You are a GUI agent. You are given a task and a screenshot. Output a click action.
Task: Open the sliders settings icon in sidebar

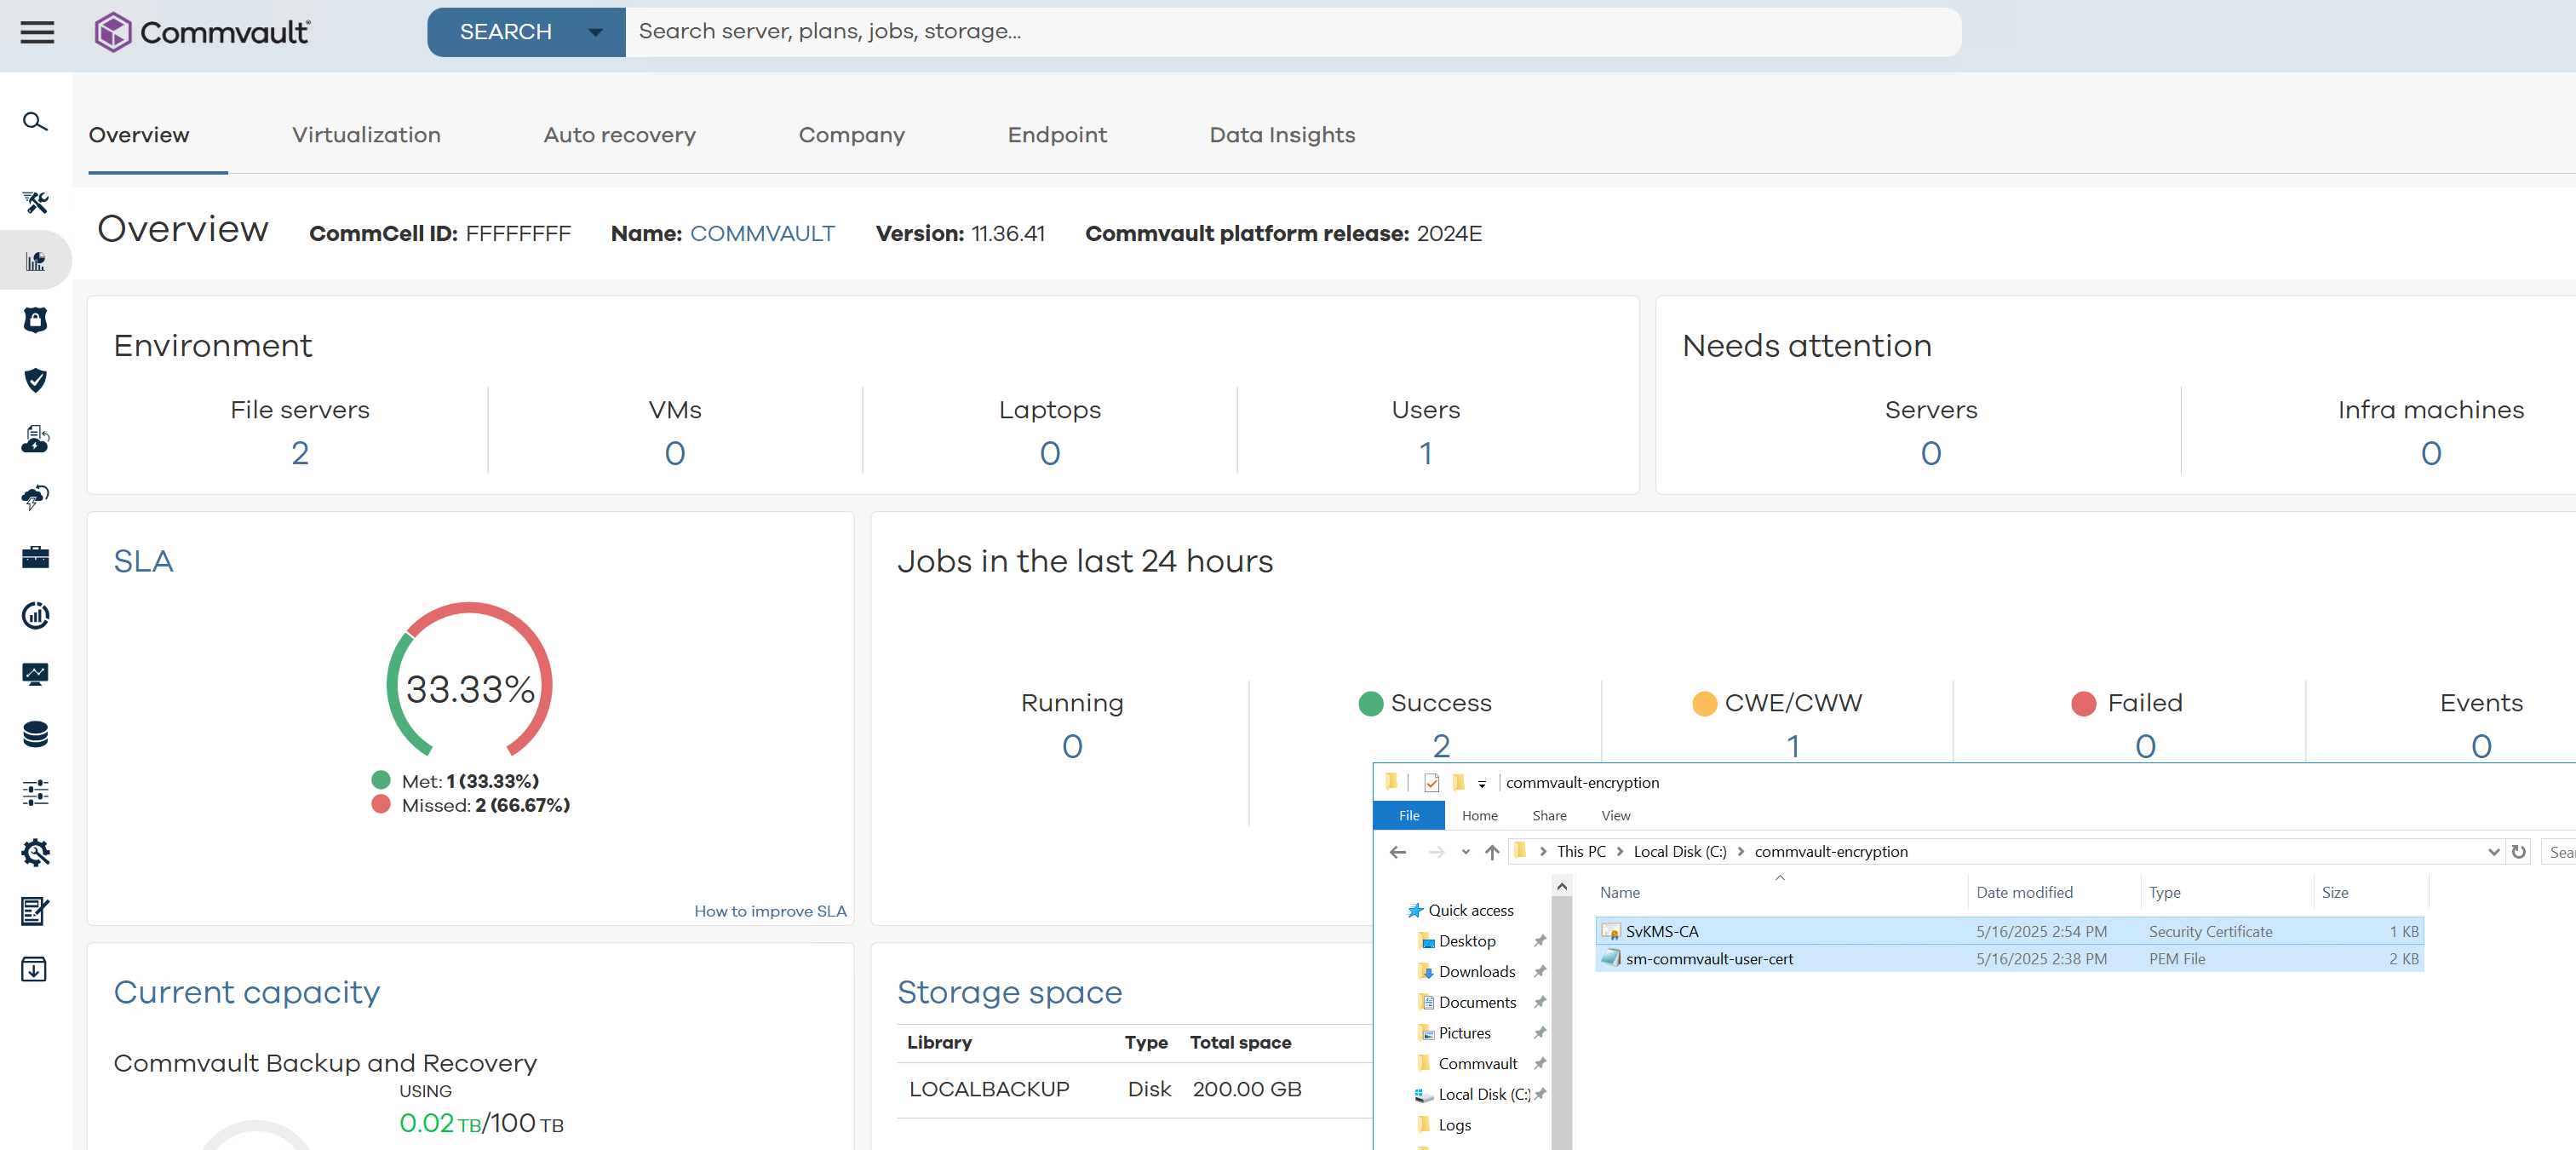click(x=35, y=793)
